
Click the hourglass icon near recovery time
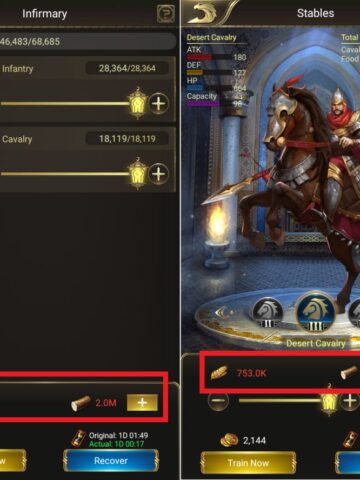[79, 439]
